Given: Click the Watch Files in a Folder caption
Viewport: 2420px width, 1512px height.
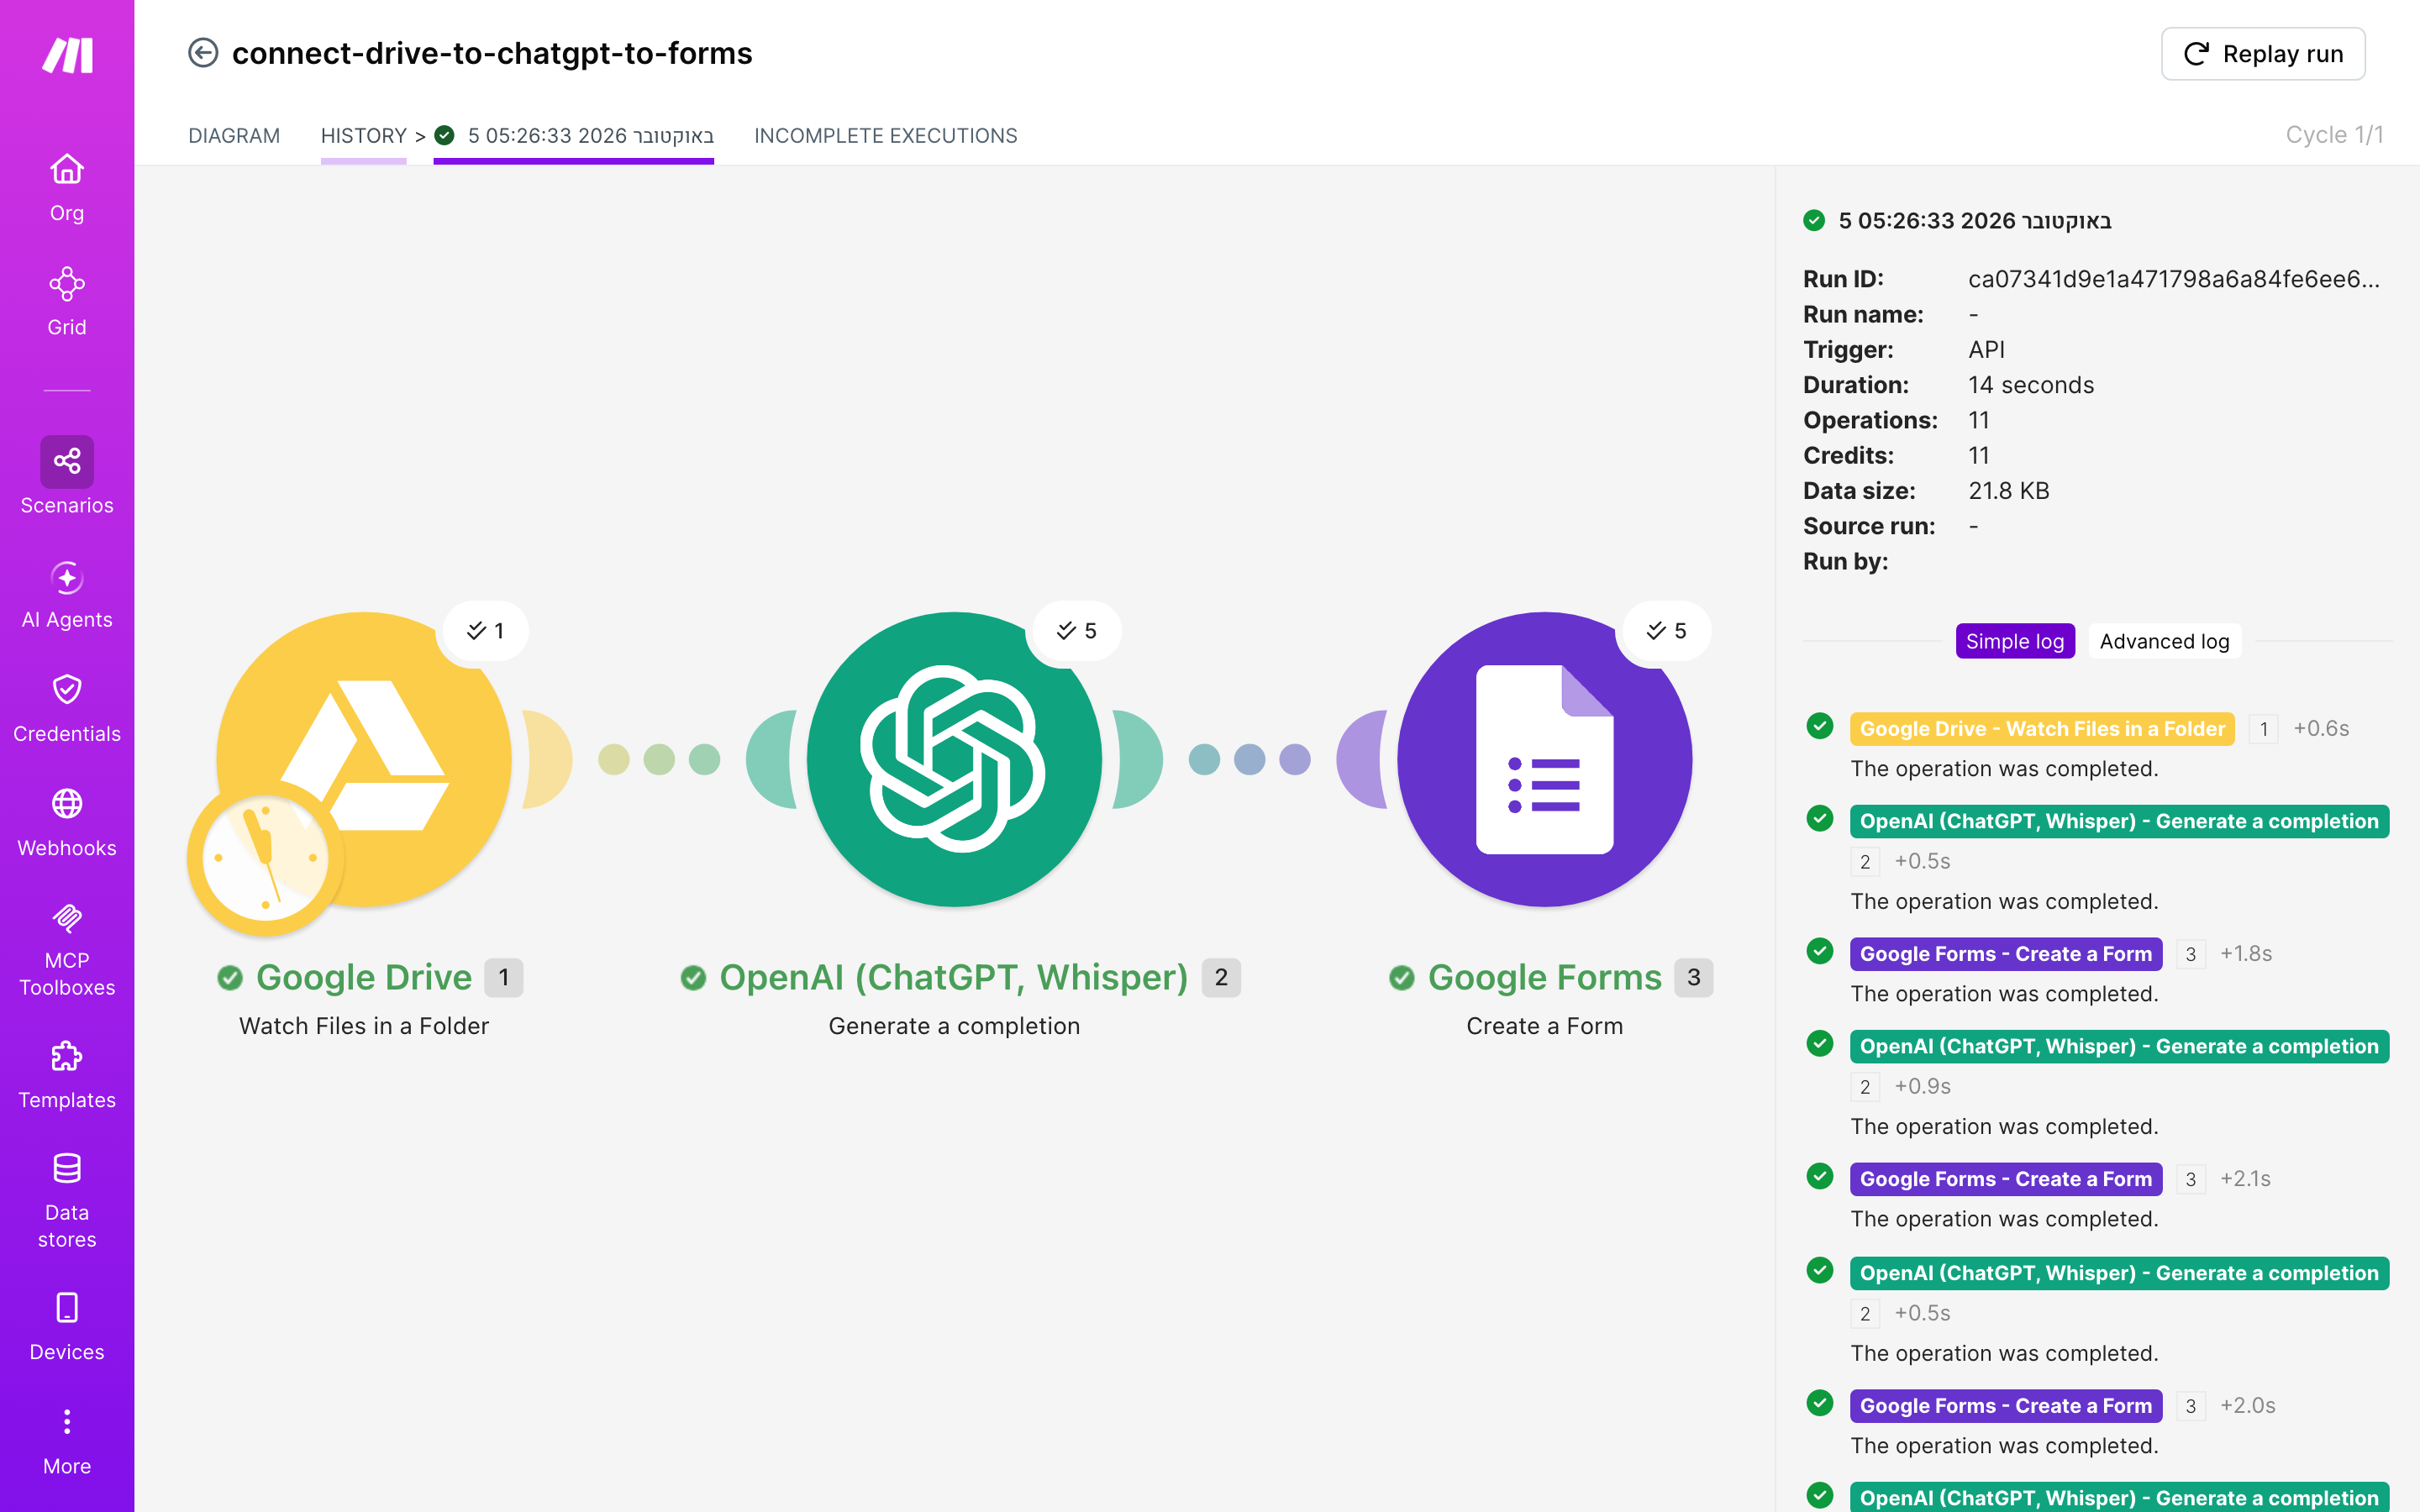Looking at the screenshot, I should (x=364, y=1026).
